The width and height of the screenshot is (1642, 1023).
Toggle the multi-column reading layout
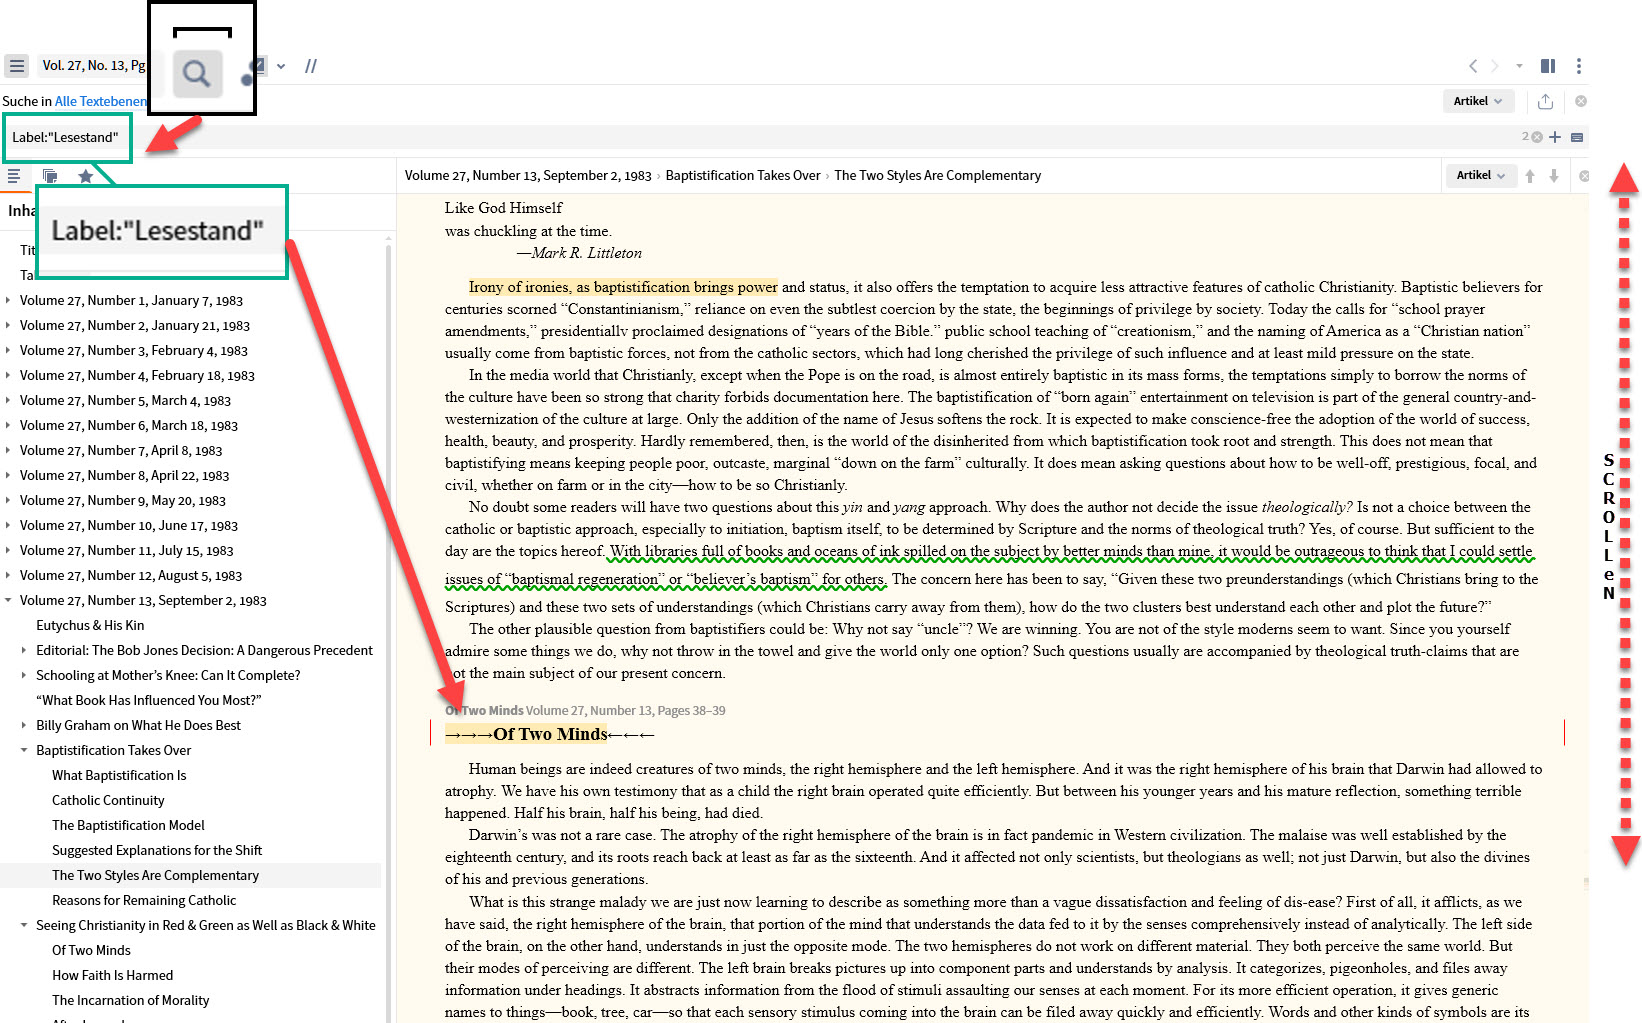click(x=1548, y=66)
